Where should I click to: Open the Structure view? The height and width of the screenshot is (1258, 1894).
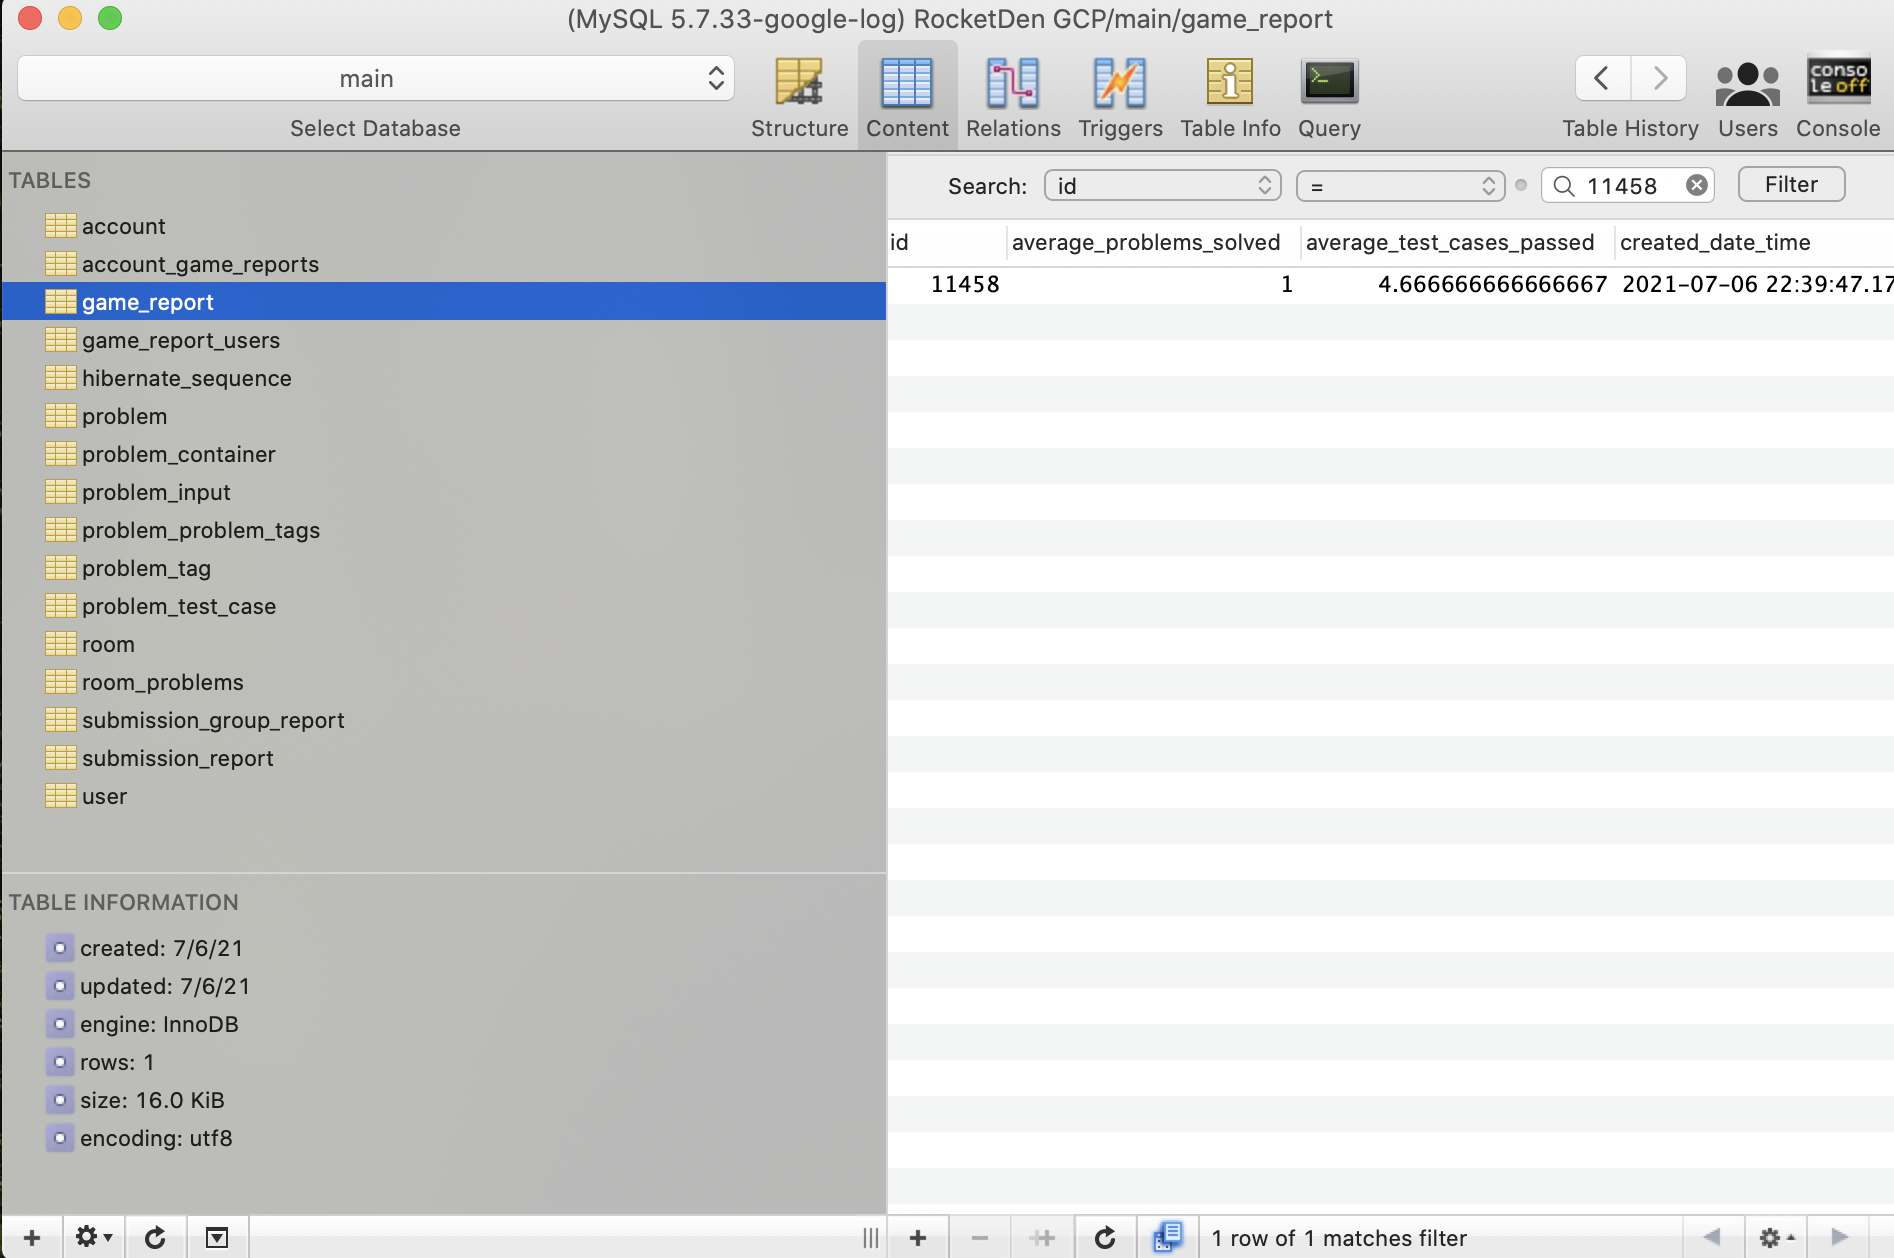[799, 97]
